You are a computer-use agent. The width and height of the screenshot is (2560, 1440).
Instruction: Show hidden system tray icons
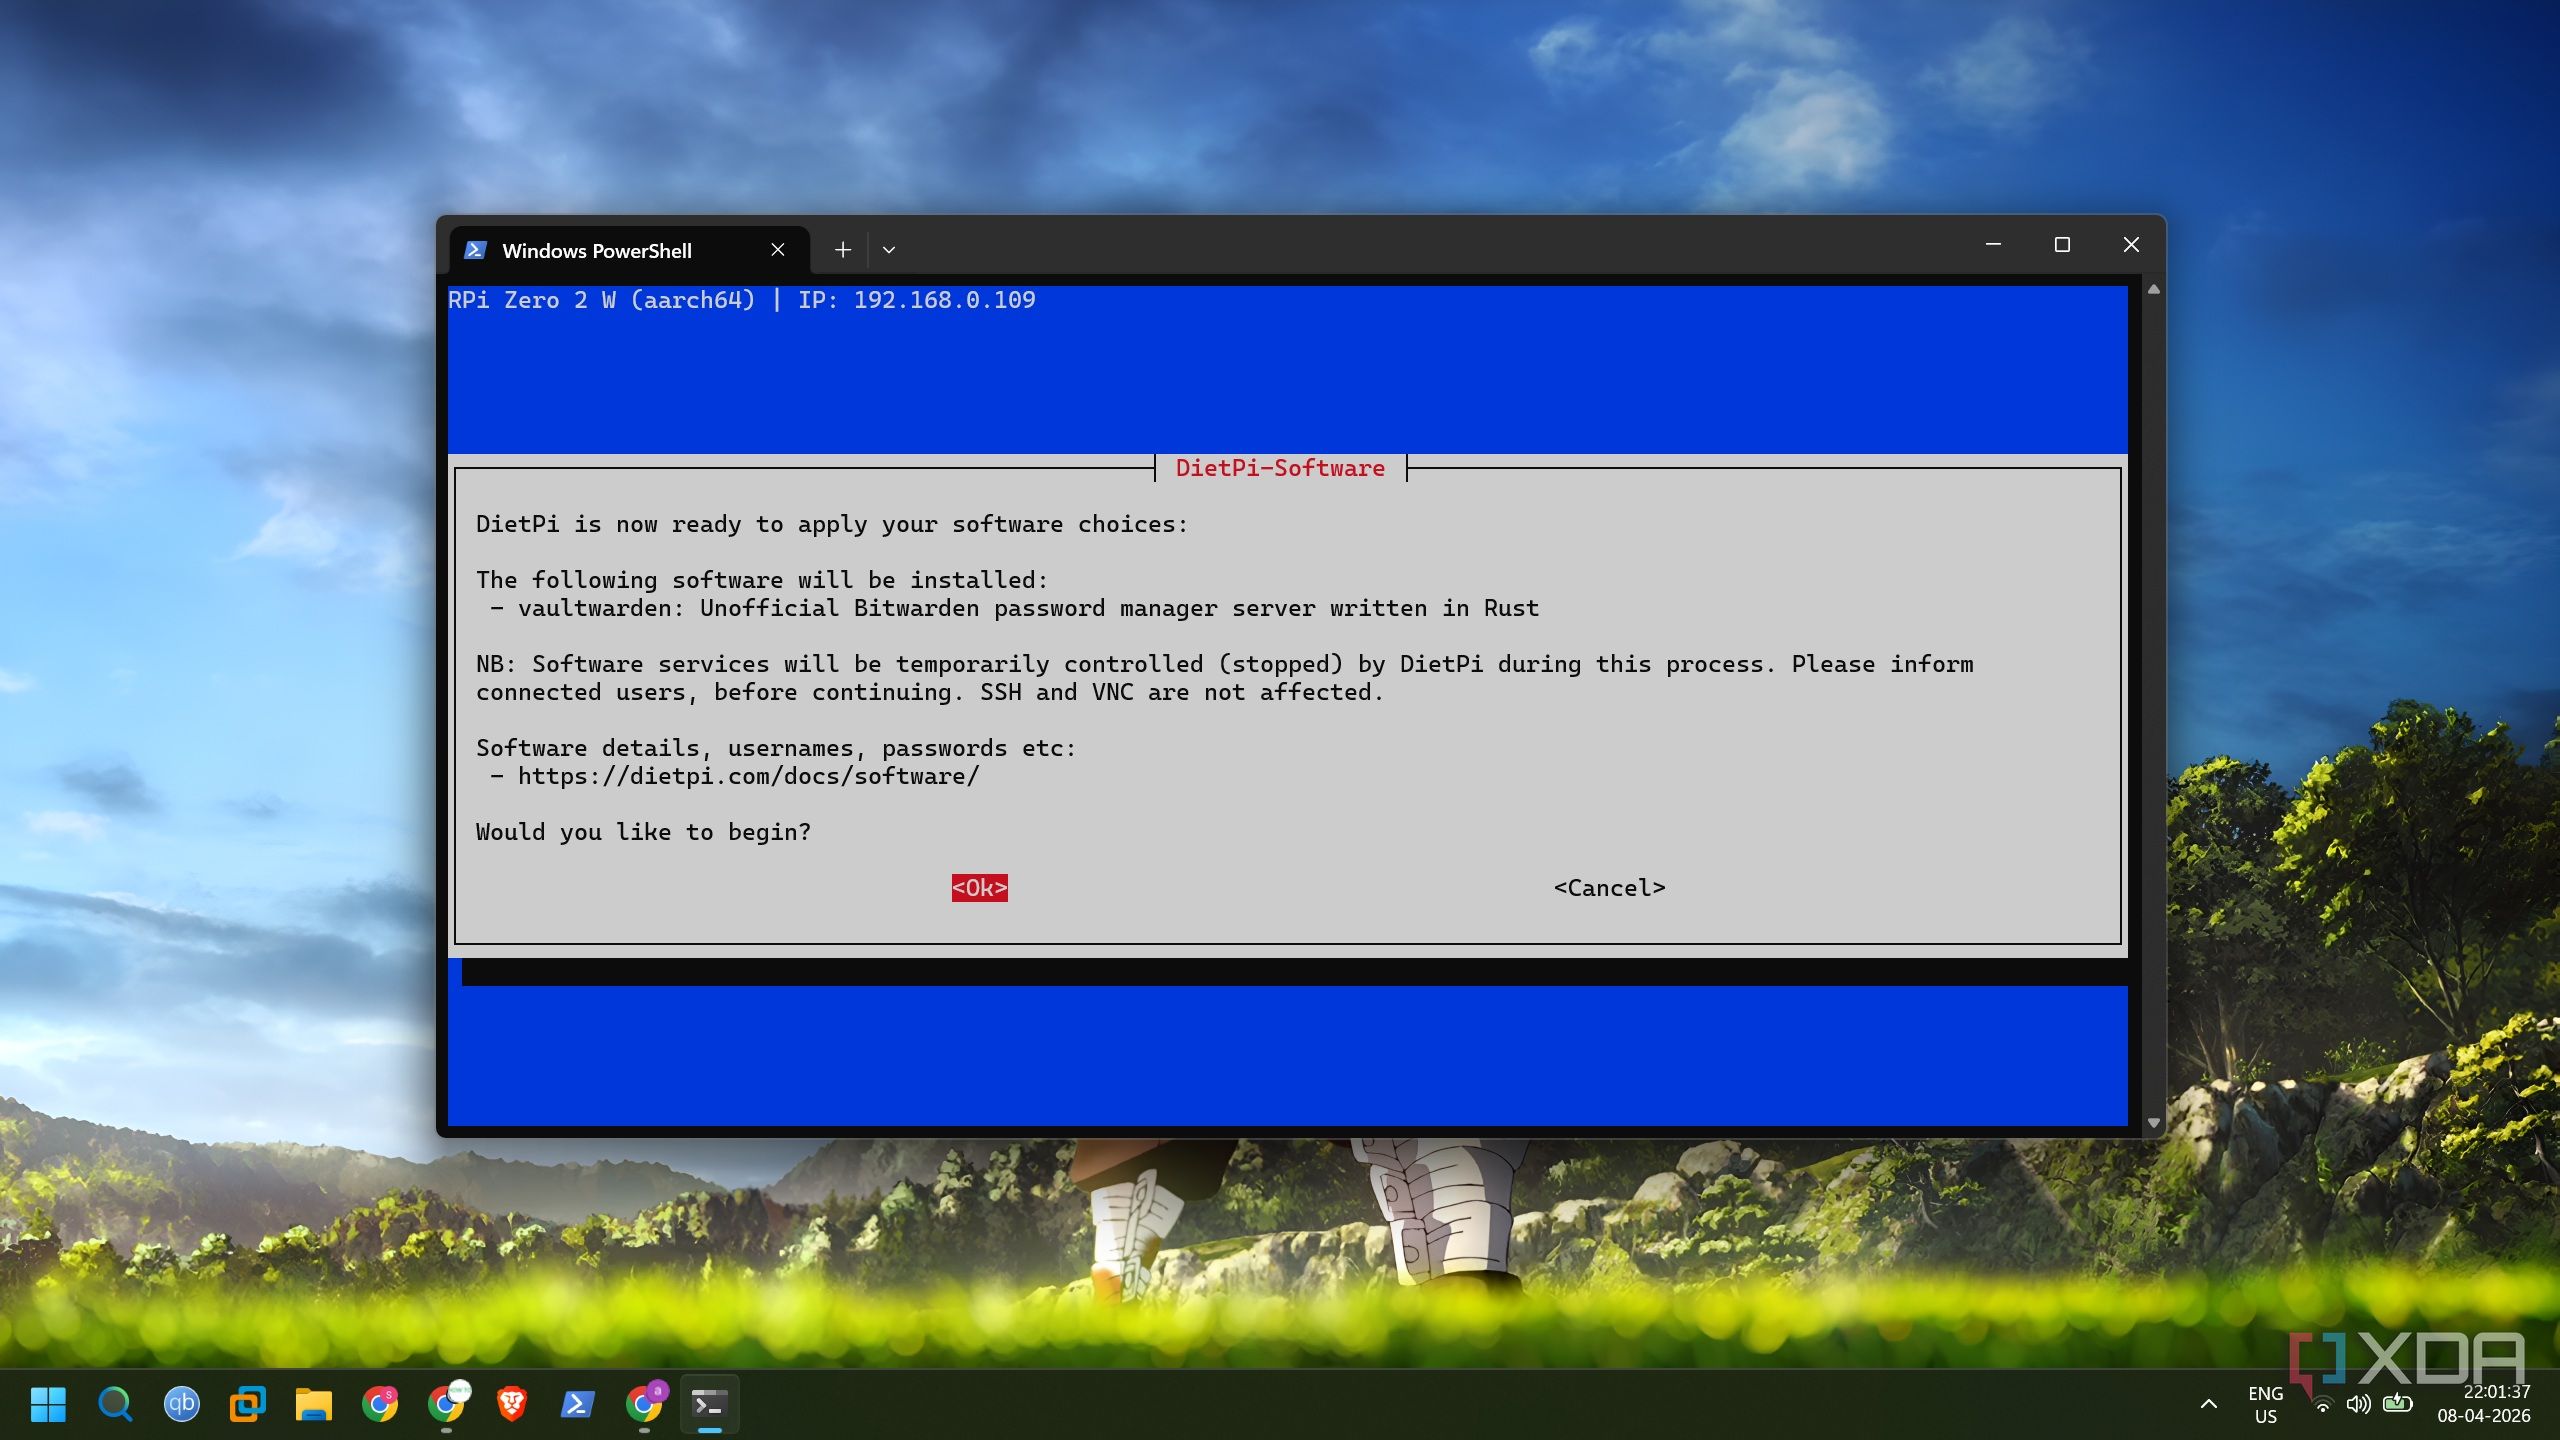point(2209,1404)
